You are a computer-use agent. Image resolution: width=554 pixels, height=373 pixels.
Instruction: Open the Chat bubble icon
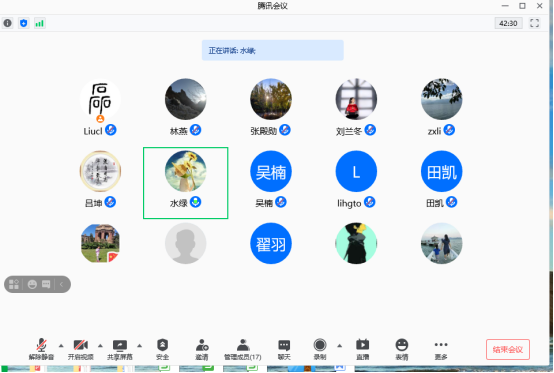tap(284, 349)
